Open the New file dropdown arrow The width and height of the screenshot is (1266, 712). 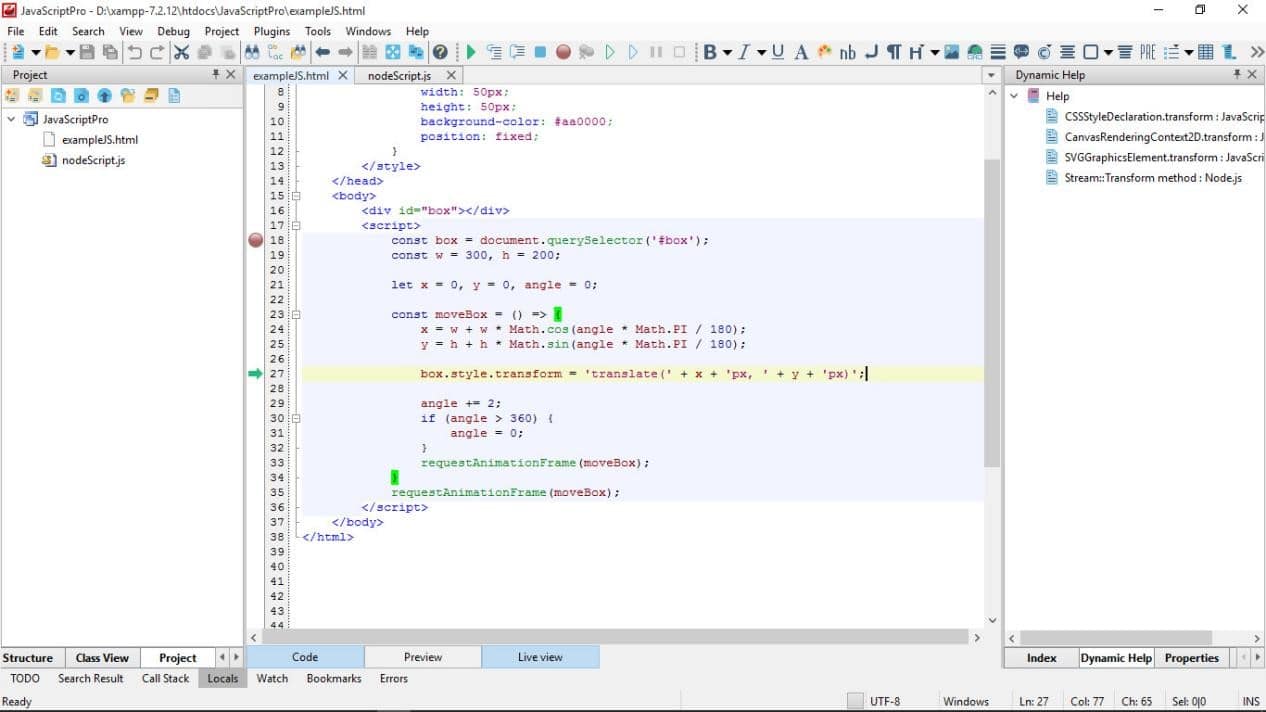[x=36, y=52]
